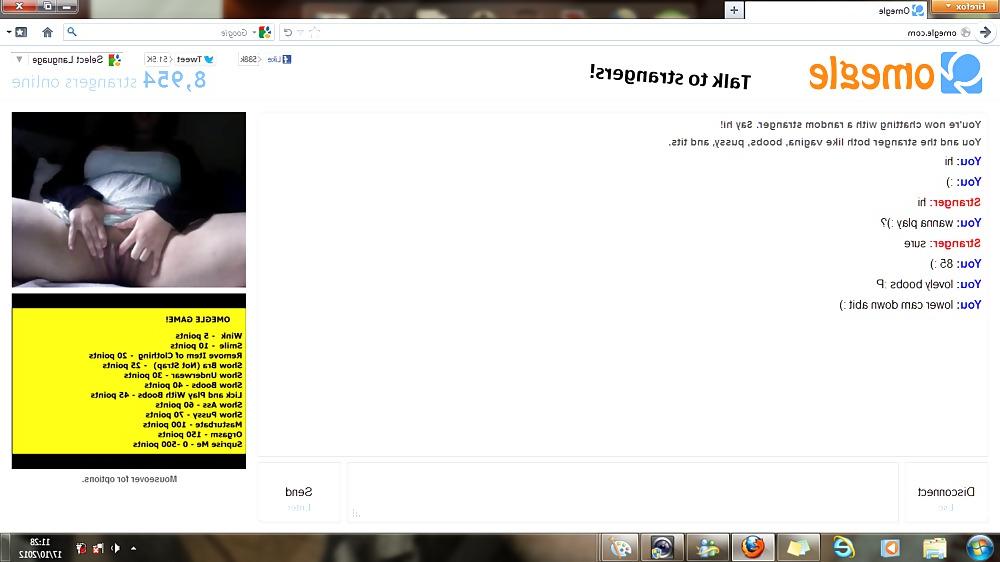The image size is (1000, 562).
Task: Select the Omegle browser tab
Action: [x=837, y=10]
